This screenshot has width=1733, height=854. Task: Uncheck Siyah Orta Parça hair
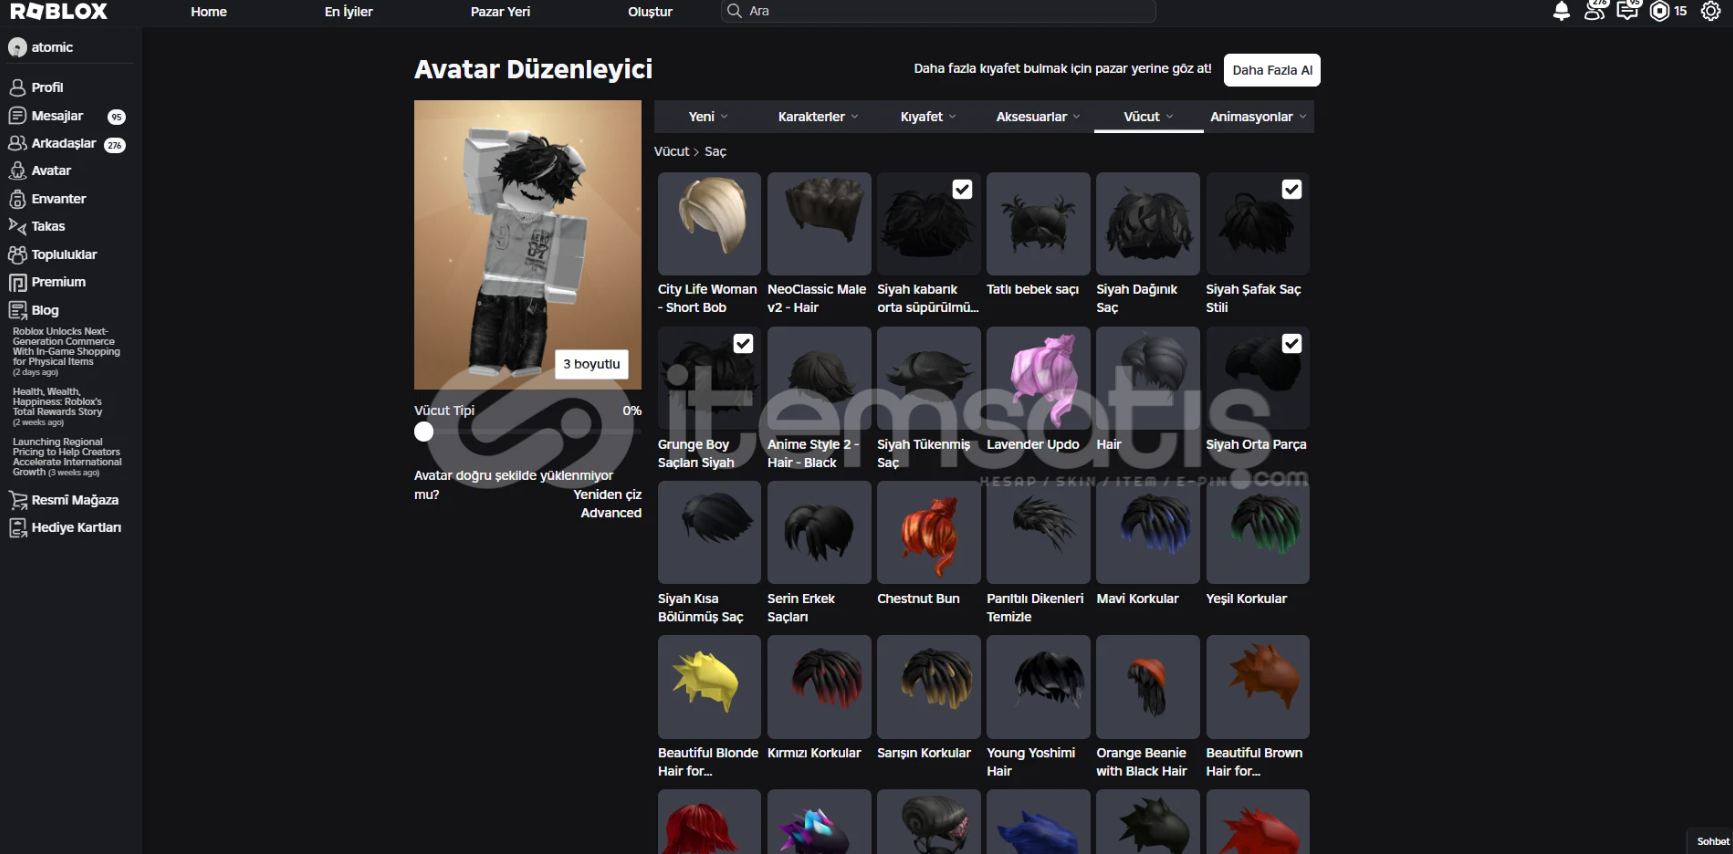(1292, 344)
